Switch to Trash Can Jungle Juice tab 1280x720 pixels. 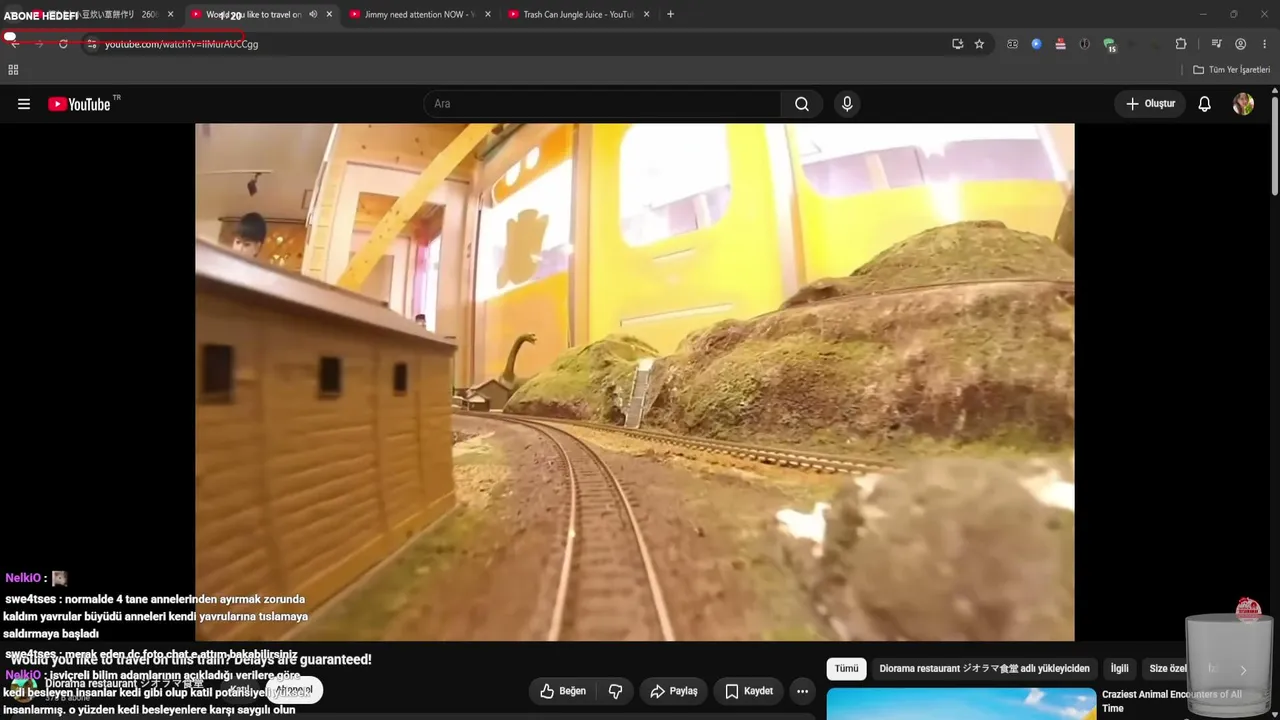(x=577, y=15)
